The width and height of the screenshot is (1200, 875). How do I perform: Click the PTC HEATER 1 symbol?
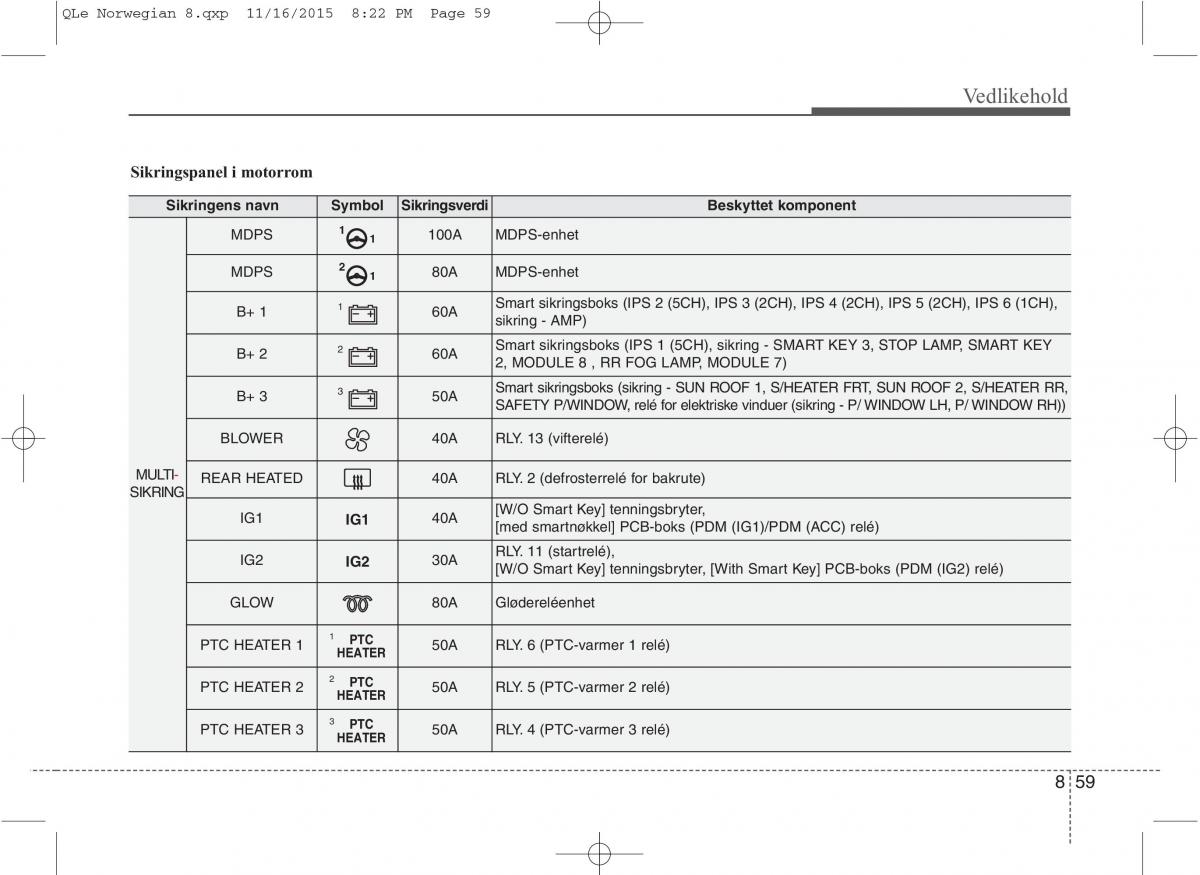point(358,646)
